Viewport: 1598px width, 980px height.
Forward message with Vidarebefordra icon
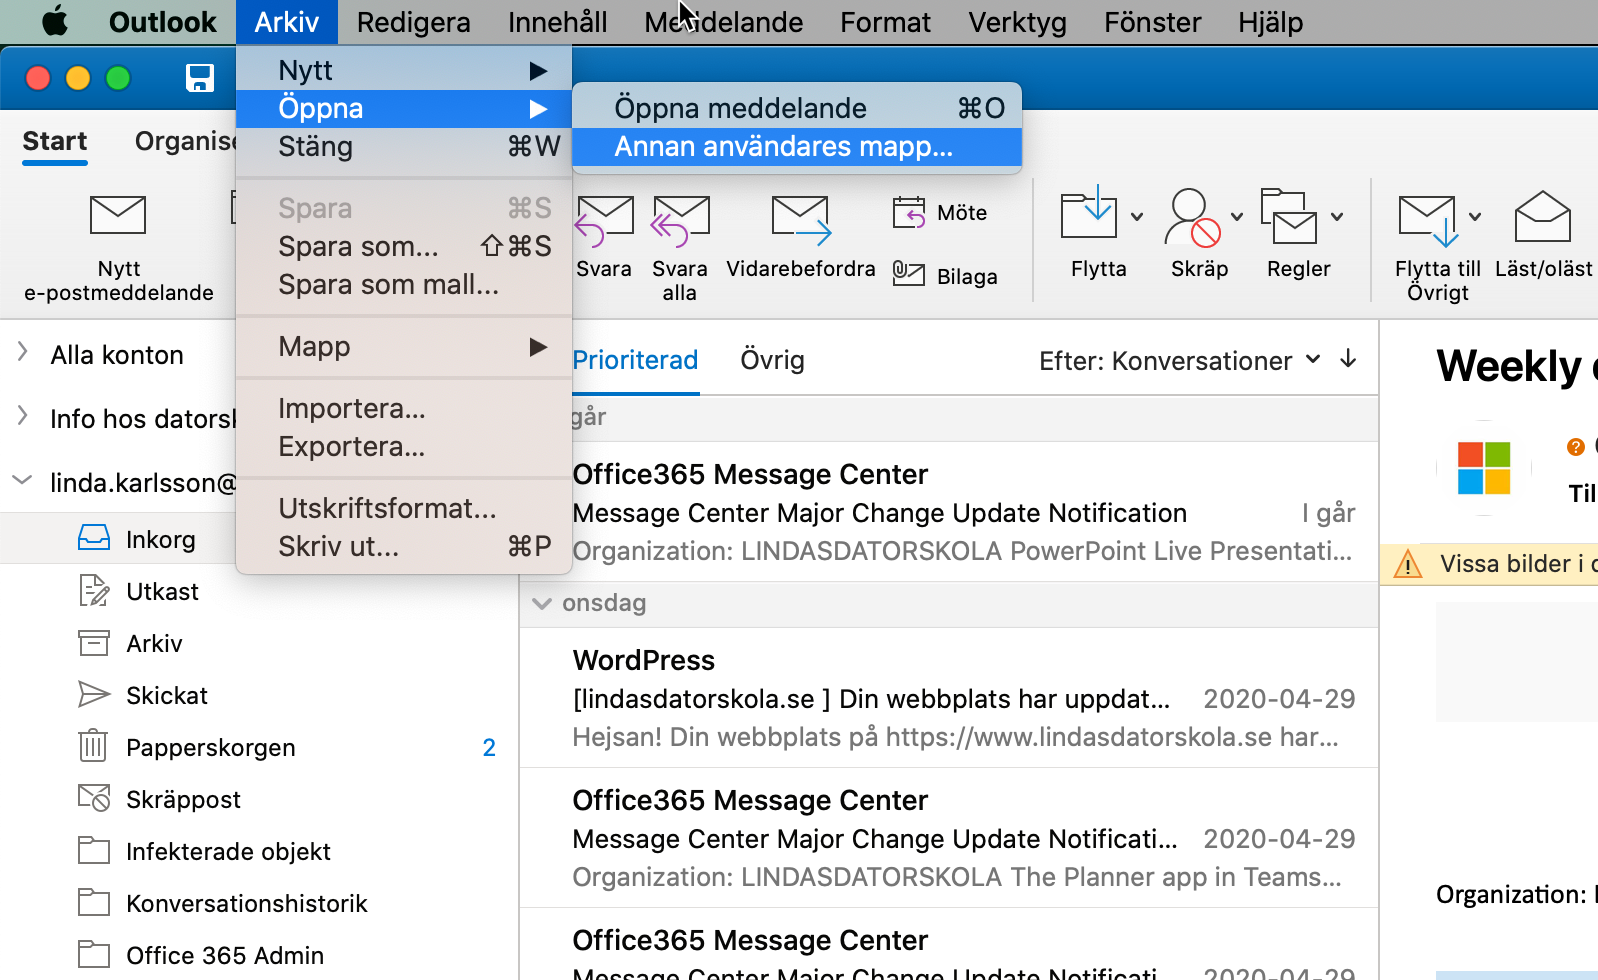801,221
